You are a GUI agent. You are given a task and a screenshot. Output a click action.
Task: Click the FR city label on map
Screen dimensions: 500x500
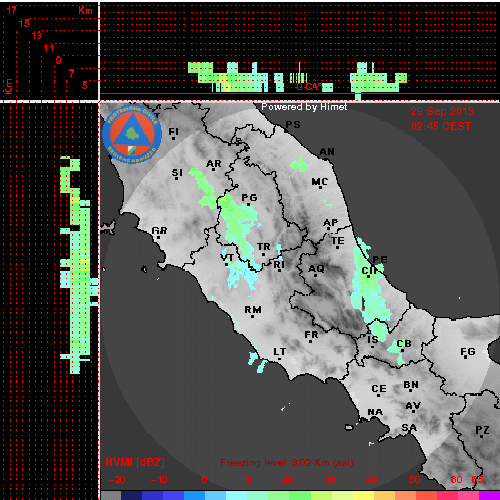[311, 334]
